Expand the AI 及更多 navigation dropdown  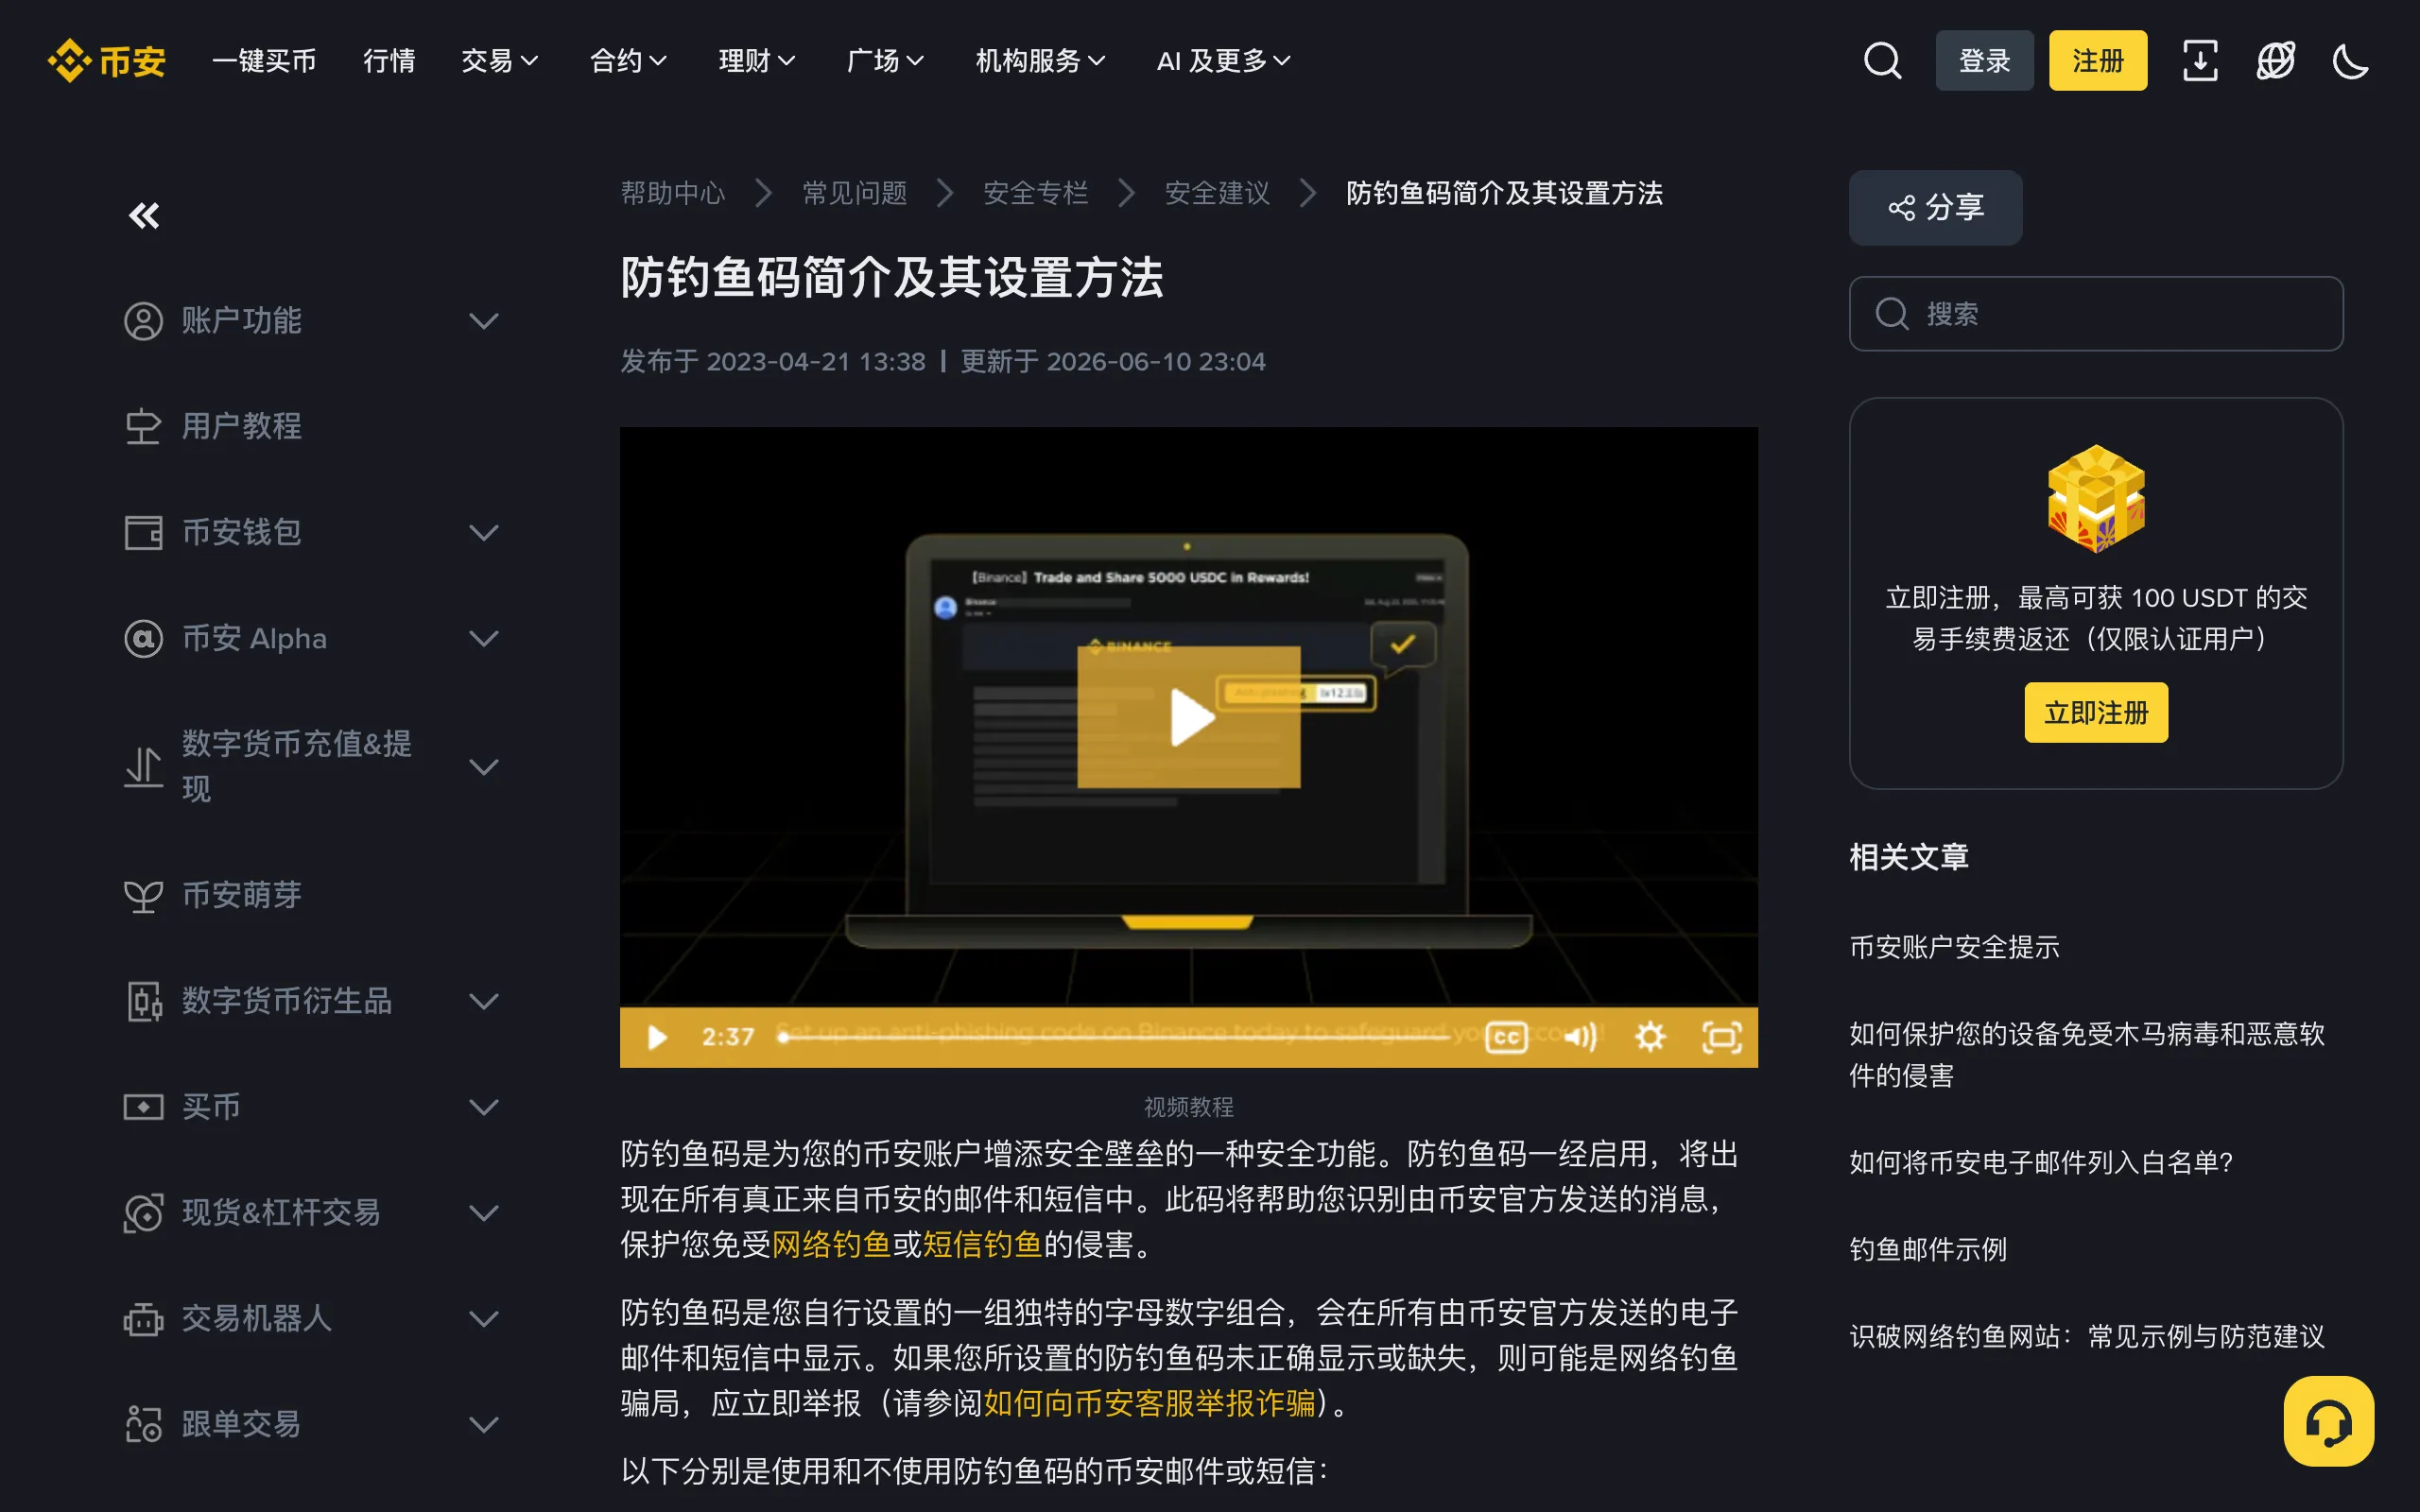pyautogui.click(x=1224, y=61)
